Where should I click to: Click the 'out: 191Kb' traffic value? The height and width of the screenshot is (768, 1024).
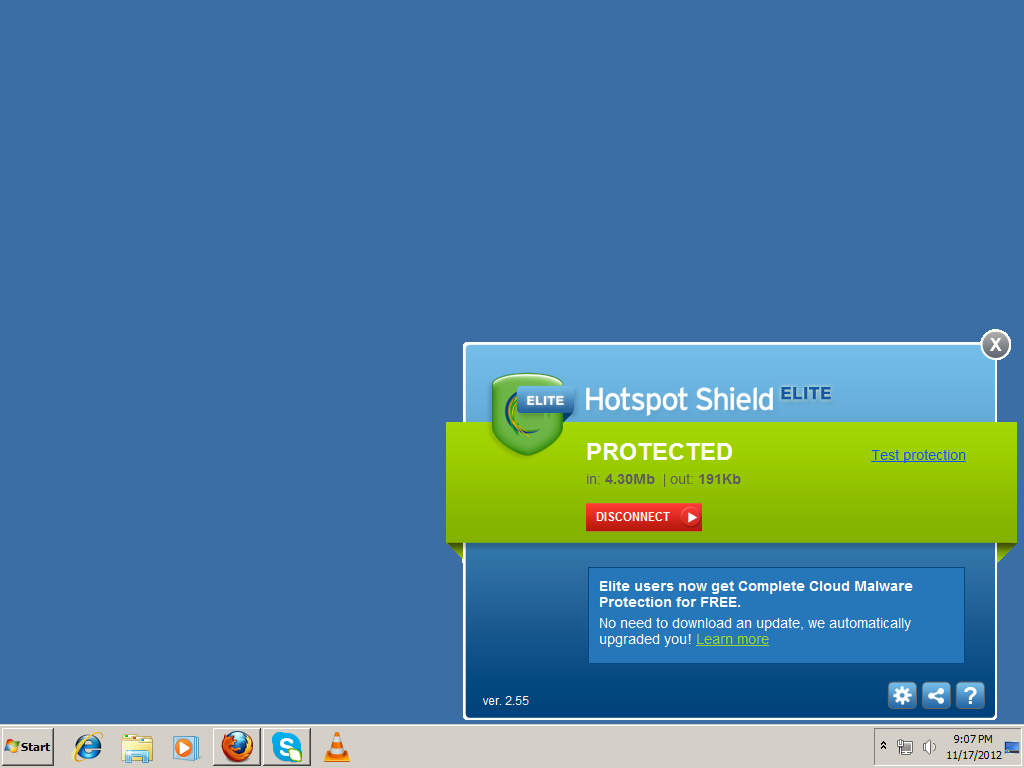point(705,479)
